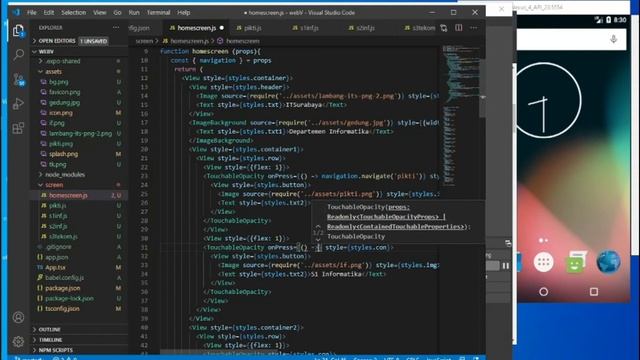Click the clock widget on emulator
The width and height of the screenshot is (640, 360).
click(545, 100)
